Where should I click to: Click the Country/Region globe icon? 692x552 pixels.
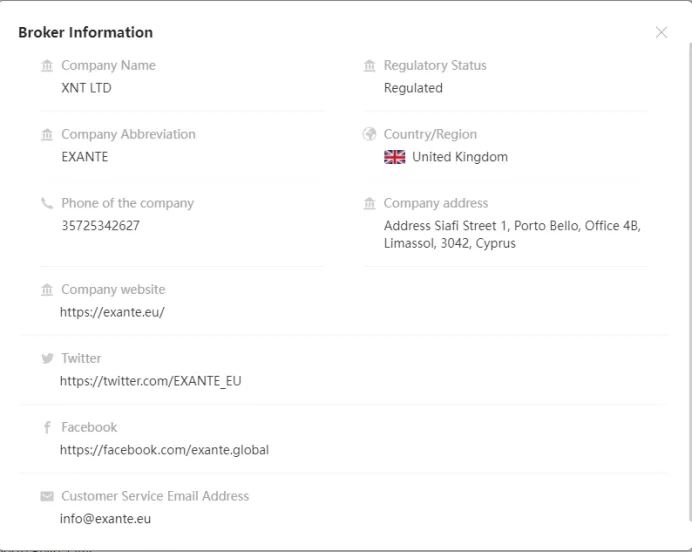coord(369,134)
